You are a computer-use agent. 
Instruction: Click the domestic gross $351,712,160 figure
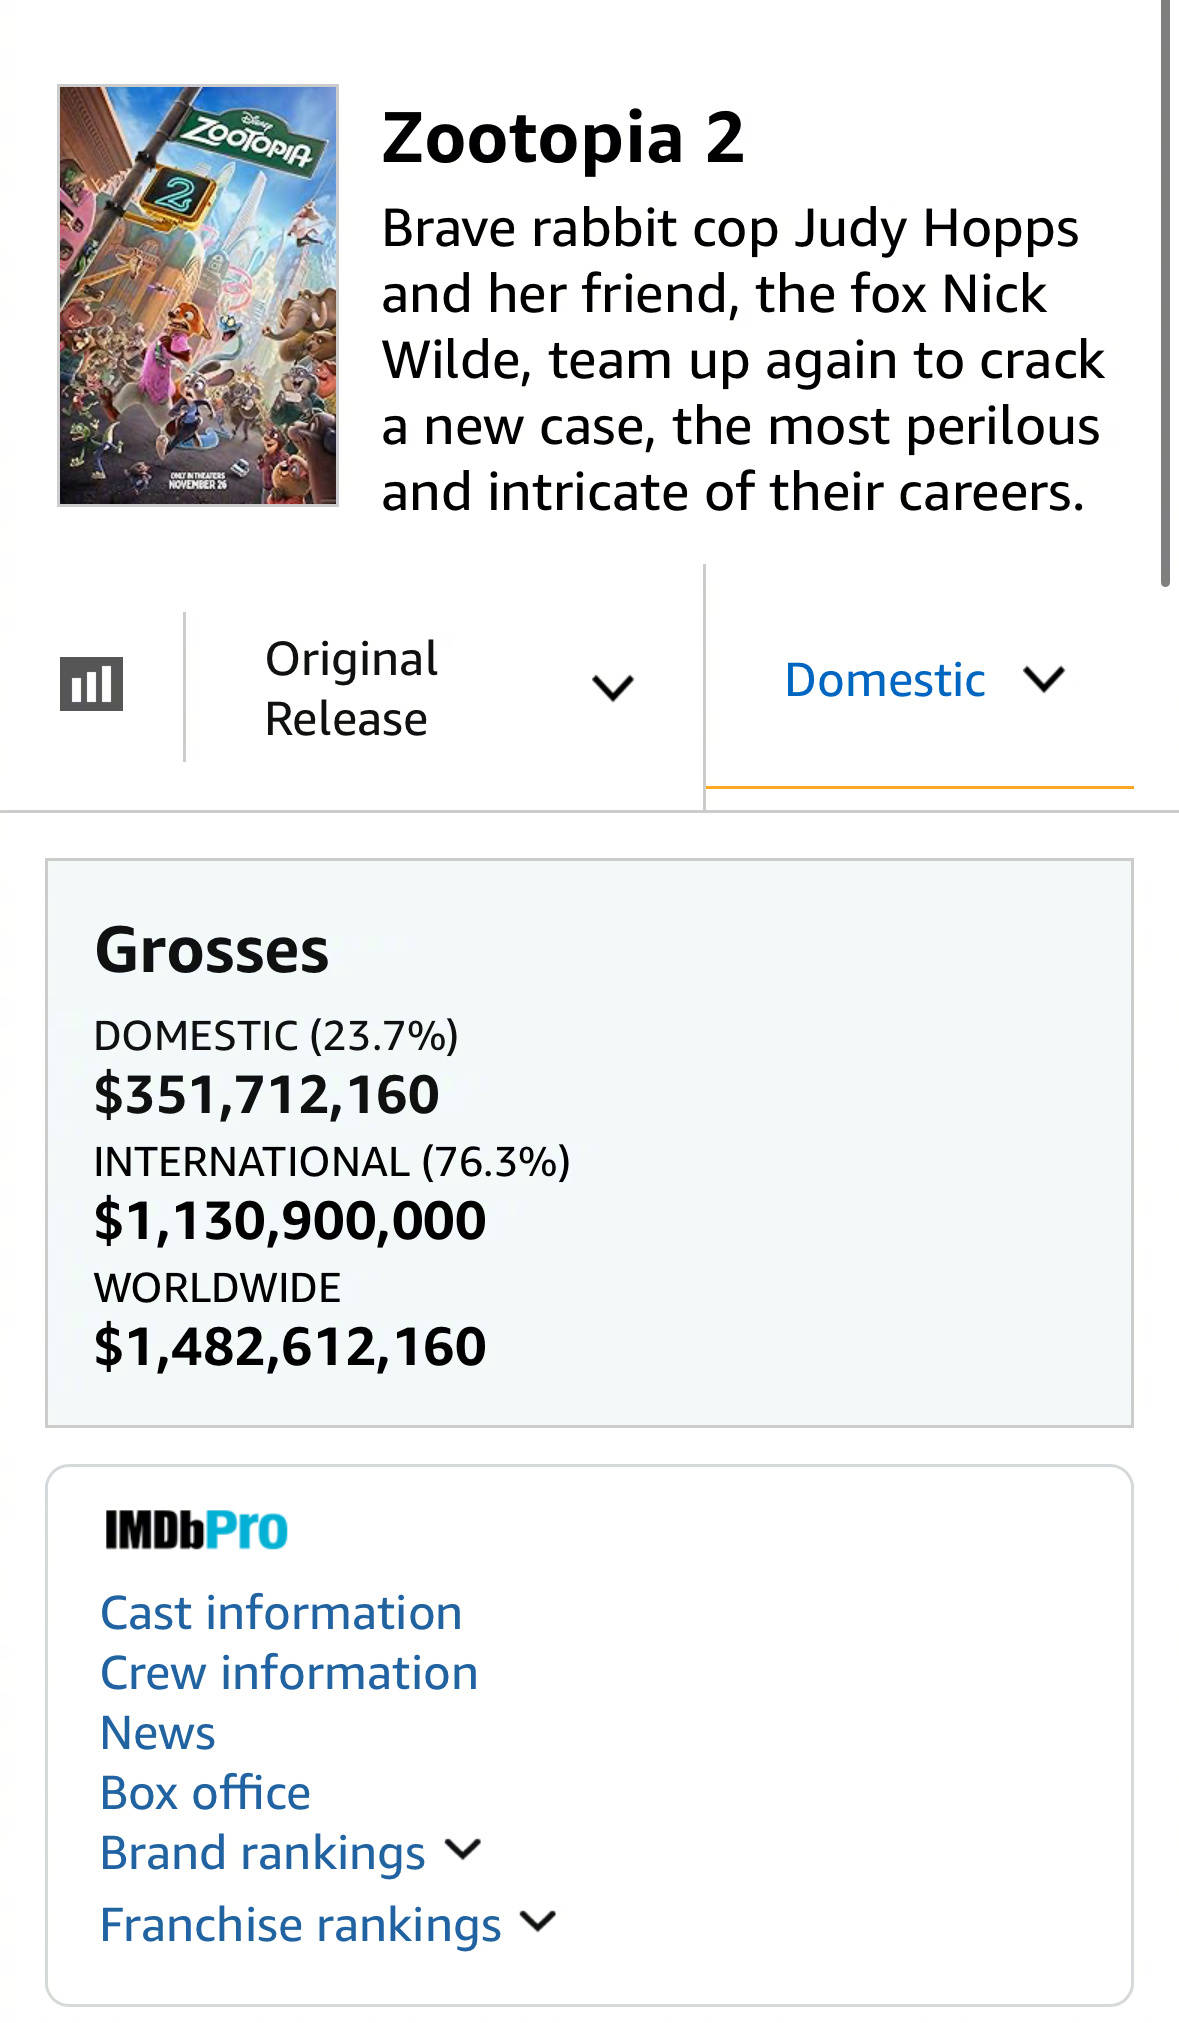point(266,1094)
